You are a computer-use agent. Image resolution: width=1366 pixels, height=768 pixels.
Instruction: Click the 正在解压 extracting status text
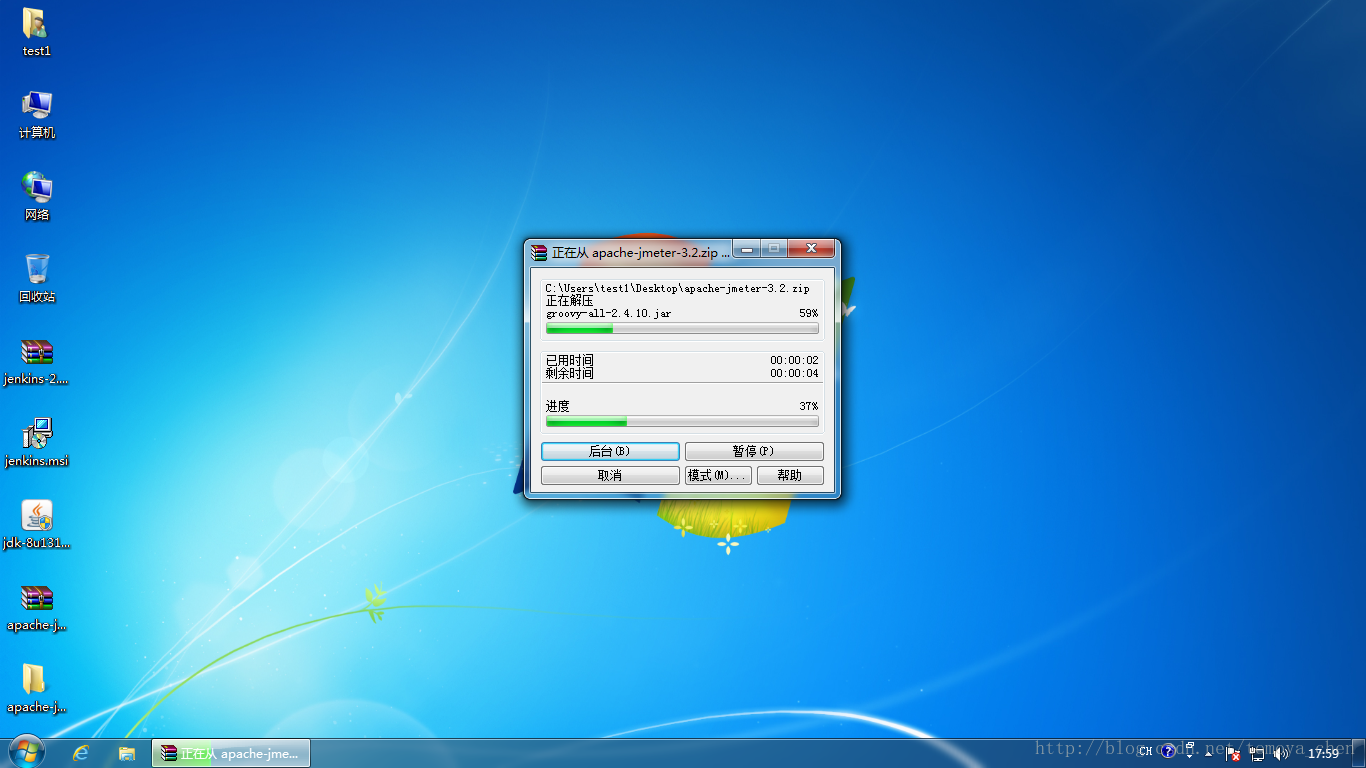[570, 300]
